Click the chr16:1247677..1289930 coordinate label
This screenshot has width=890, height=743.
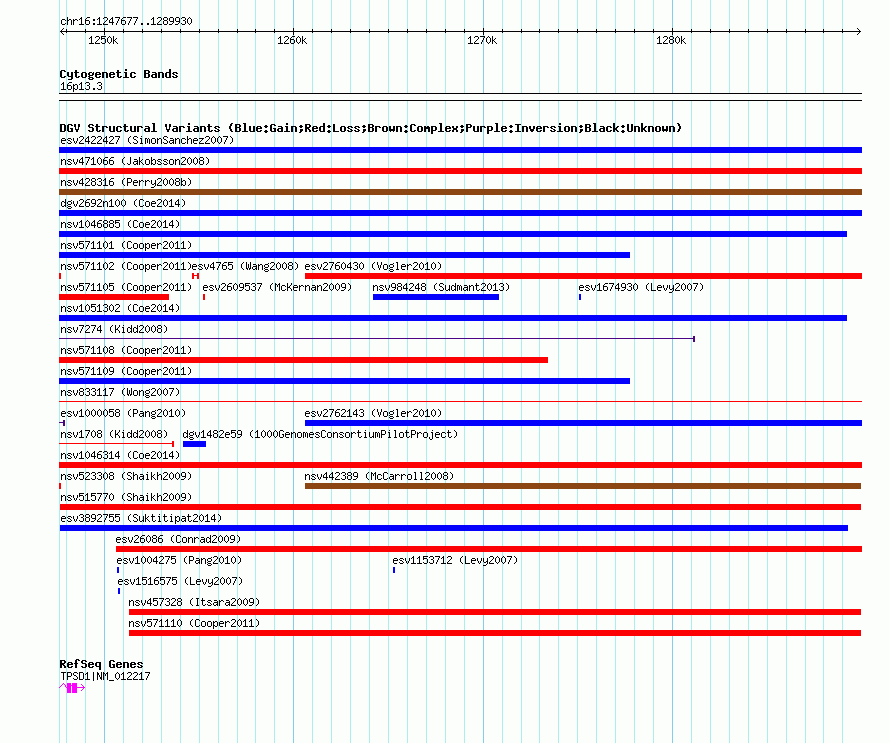click(126, 21)
